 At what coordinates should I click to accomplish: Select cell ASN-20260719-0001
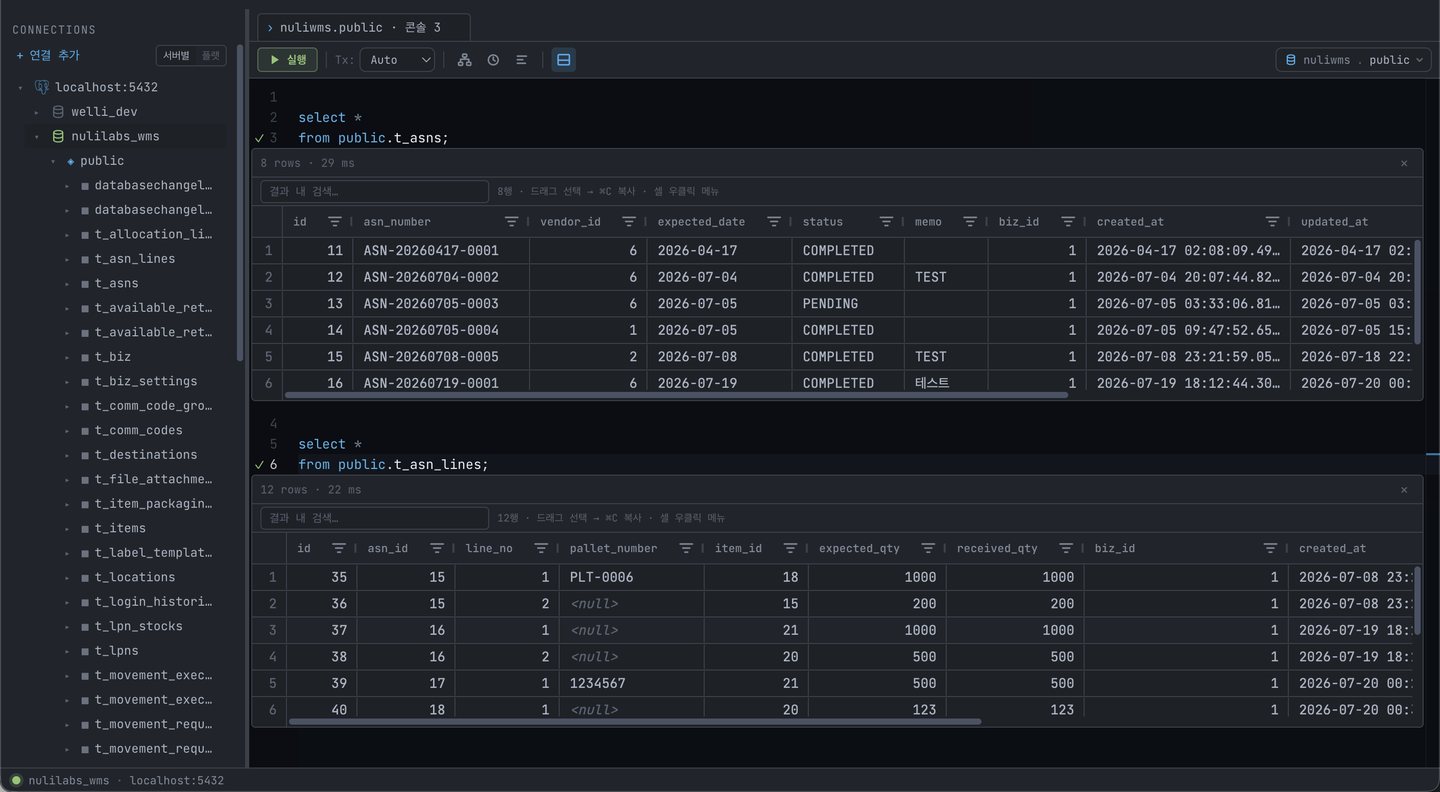coord(441,383)
